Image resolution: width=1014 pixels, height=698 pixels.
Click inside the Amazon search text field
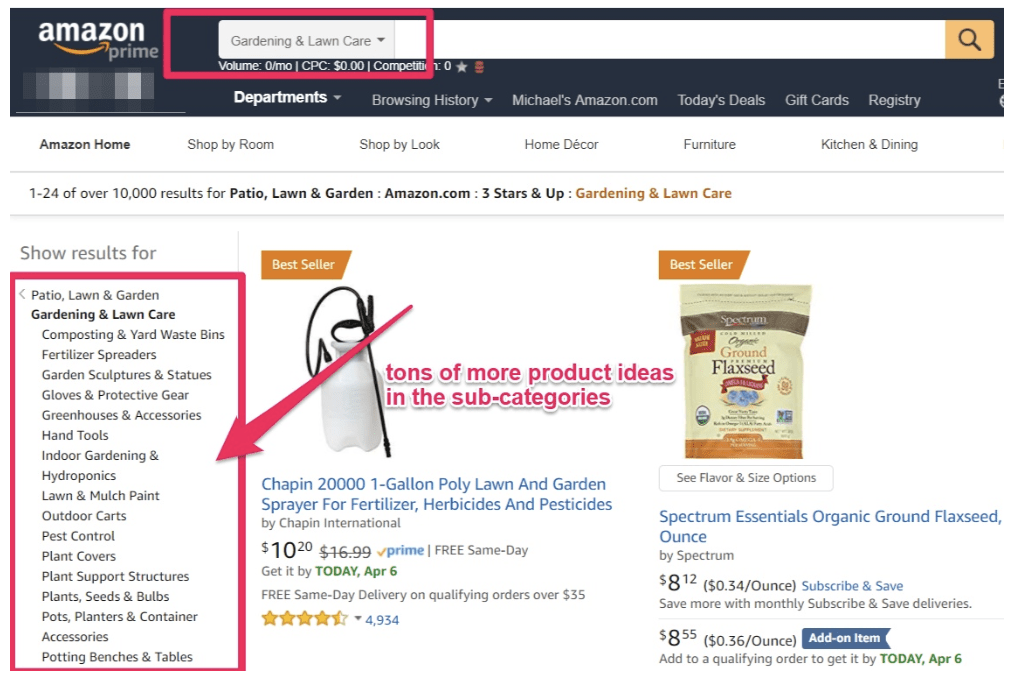pos(669,39)
